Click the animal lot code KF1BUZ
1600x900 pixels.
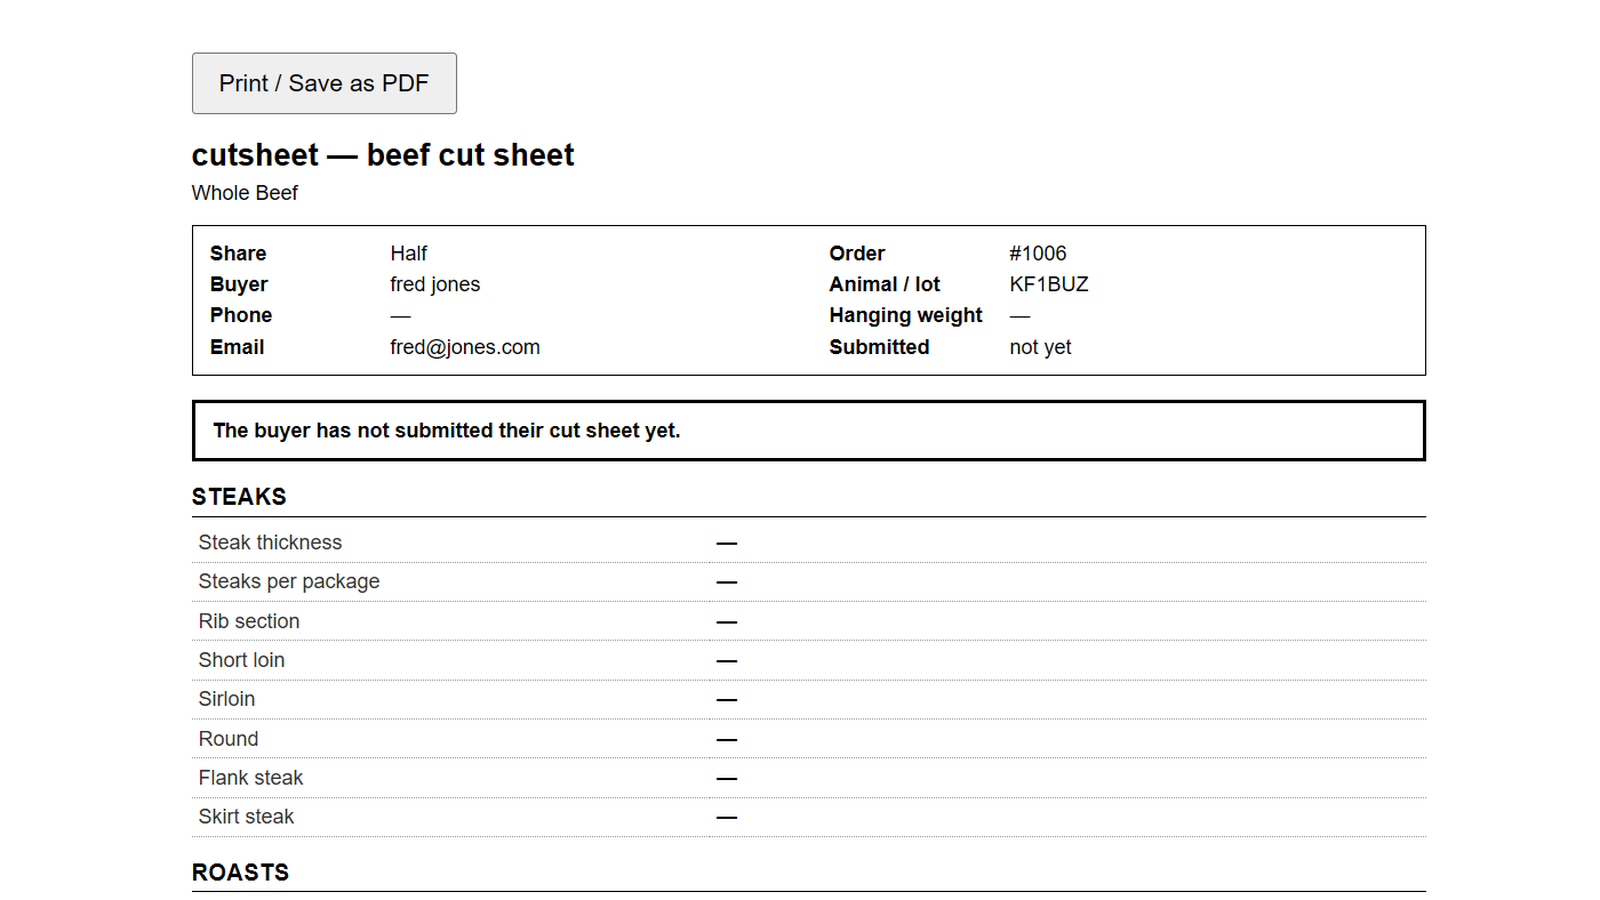[1049, 284]
